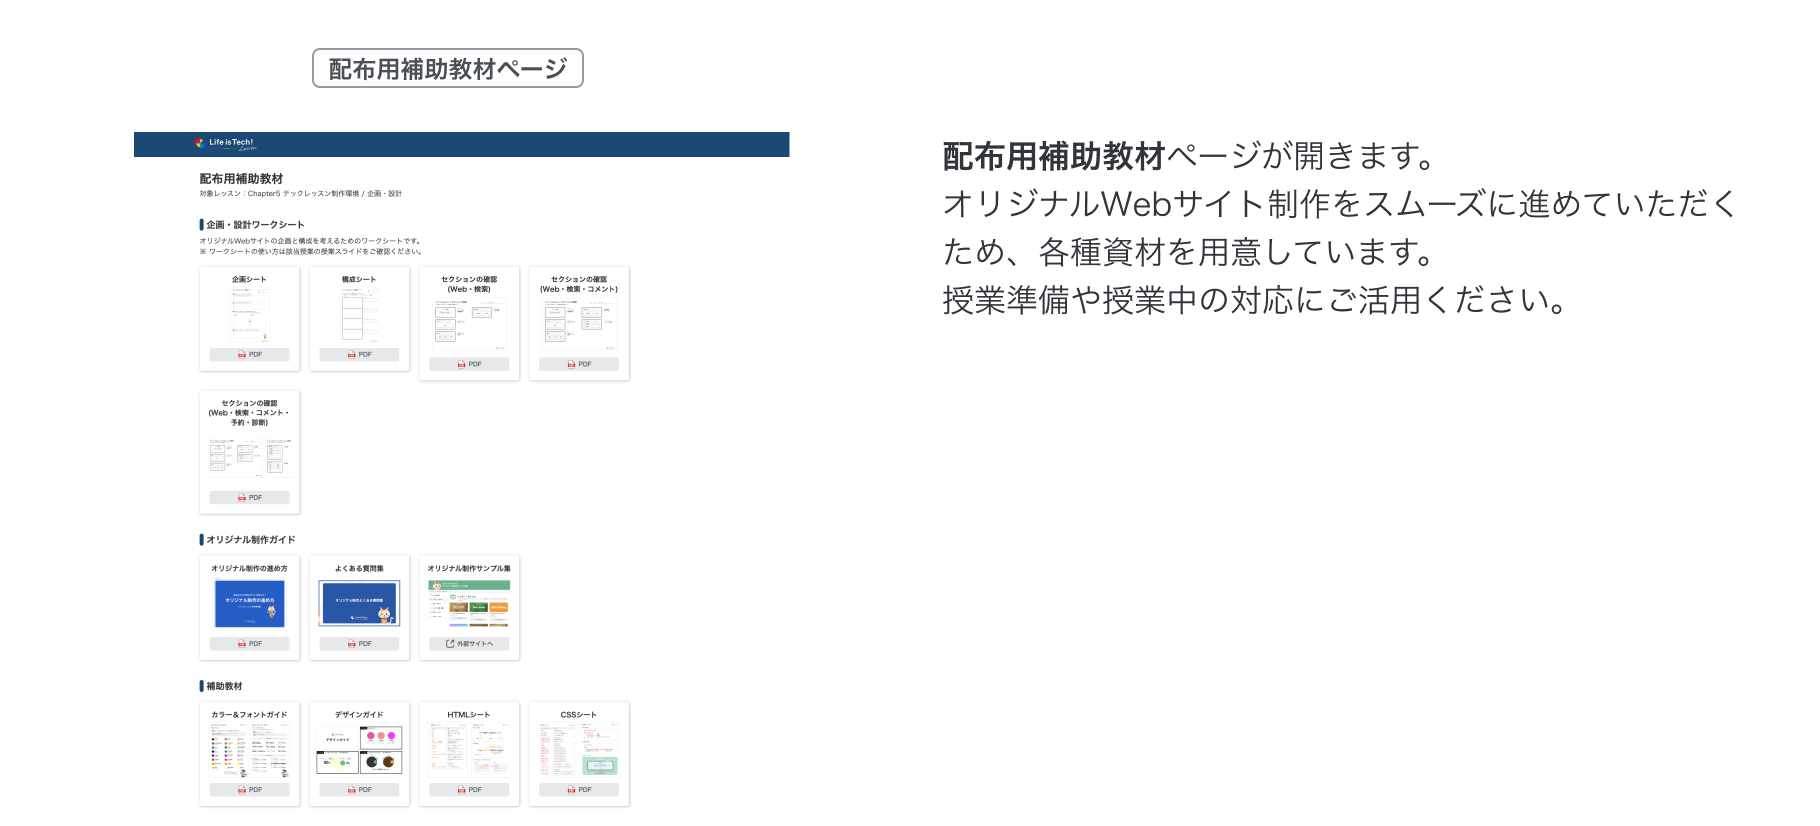The width and height of the screenshot is (1820, 826).
Task: Click the オリジナル制作サンプル集 card title
Action: [x=469, y=569]
